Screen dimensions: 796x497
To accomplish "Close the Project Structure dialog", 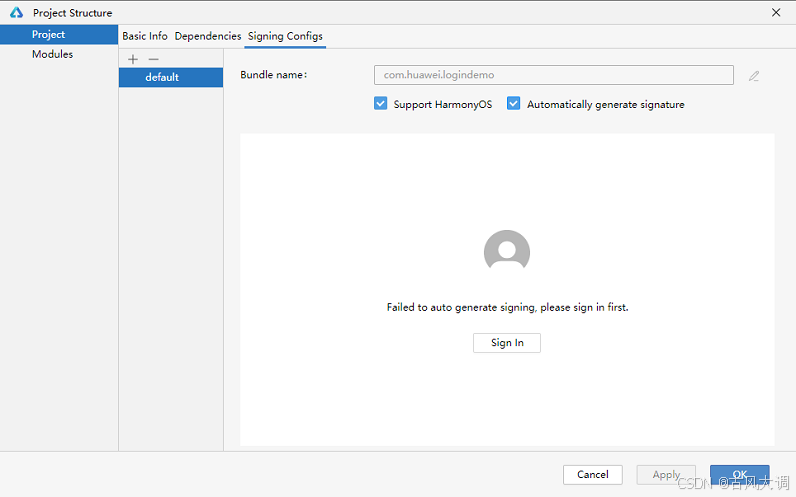I will pyautogui.click(x=776, y=12).
